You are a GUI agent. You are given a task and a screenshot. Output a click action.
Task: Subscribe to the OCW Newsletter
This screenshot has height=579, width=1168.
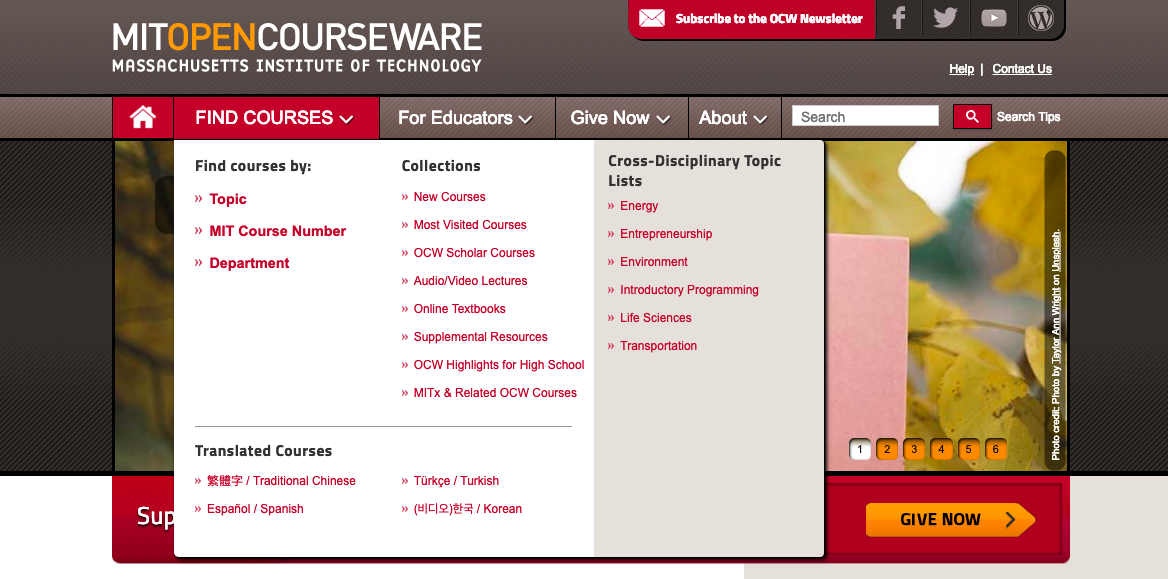click(x=769, y=19)
